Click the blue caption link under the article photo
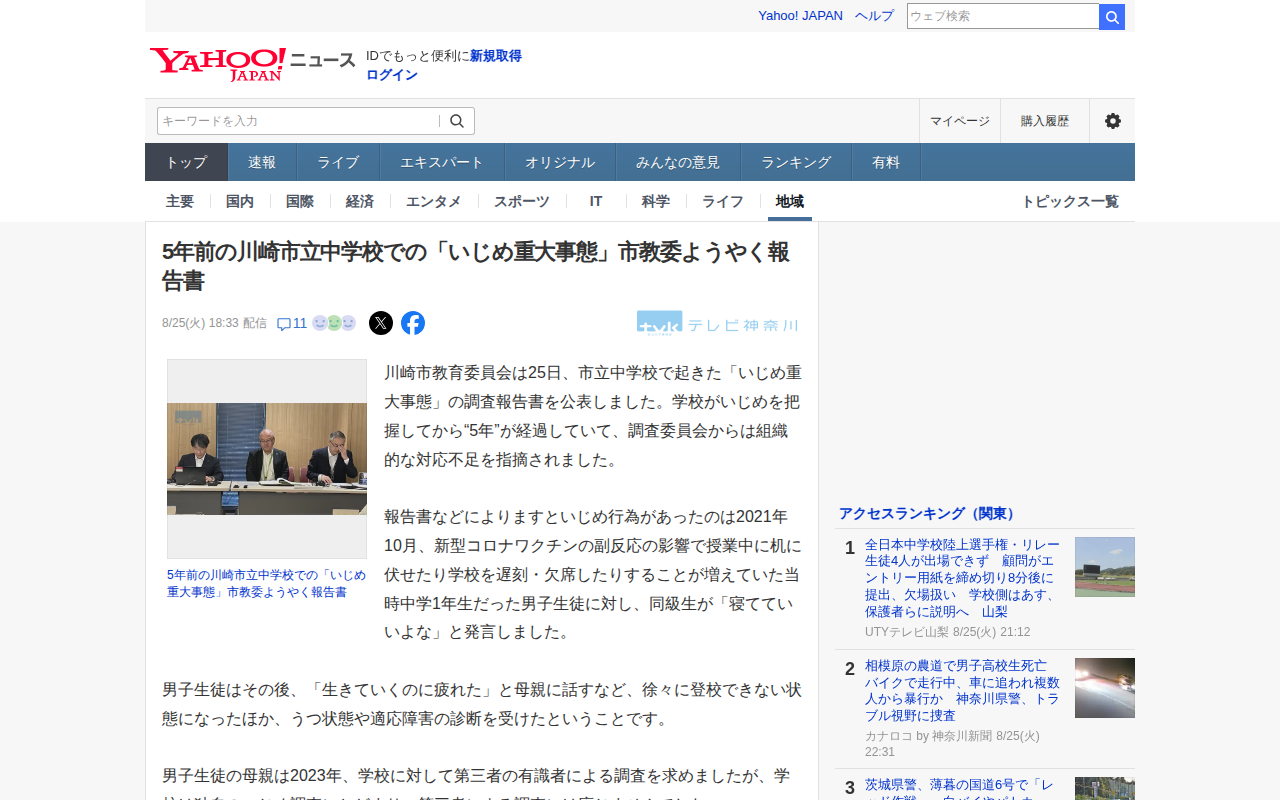The image size is (1280, 800). [x=267, y=583]
